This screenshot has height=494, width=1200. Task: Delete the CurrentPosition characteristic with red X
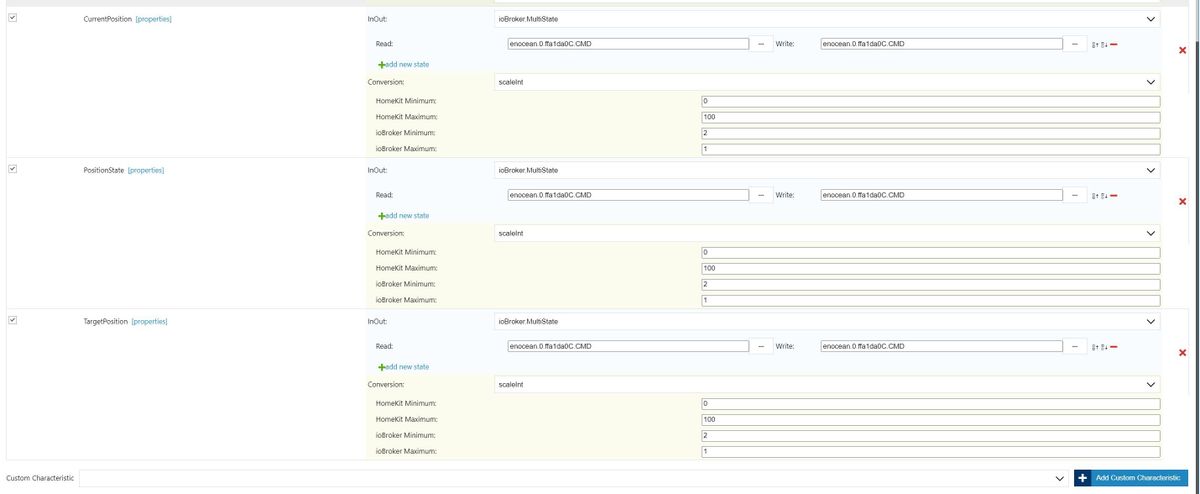(1183, 50)
